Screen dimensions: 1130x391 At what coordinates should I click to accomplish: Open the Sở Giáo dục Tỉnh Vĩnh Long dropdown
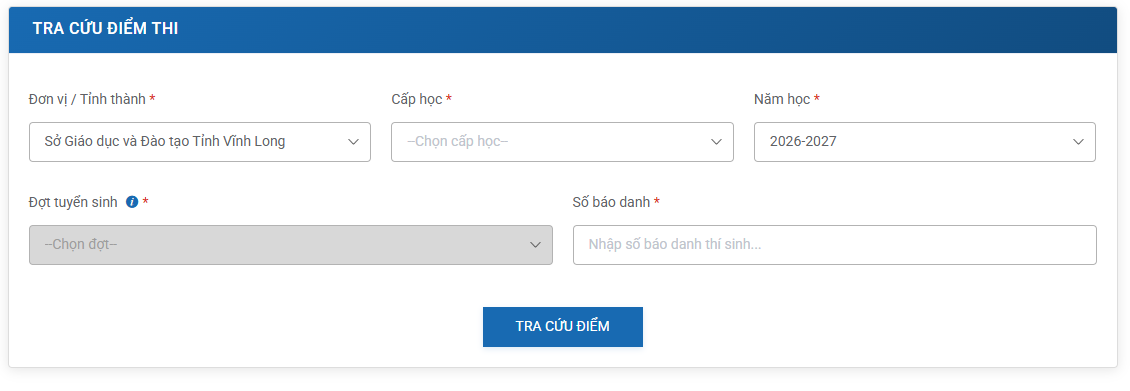tap(200, 142)
